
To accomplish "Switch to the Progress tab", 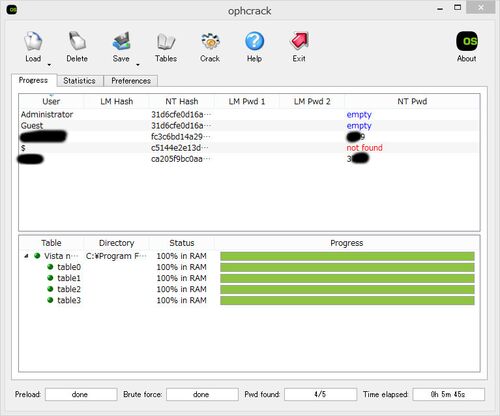I will coord(33,80).
